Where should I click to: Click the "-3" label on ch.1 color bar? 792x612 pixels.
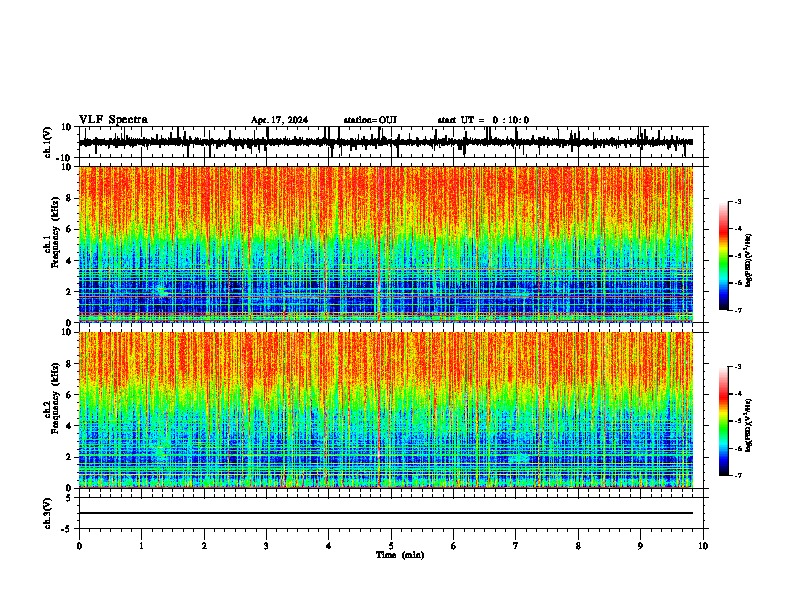point(738,201)
